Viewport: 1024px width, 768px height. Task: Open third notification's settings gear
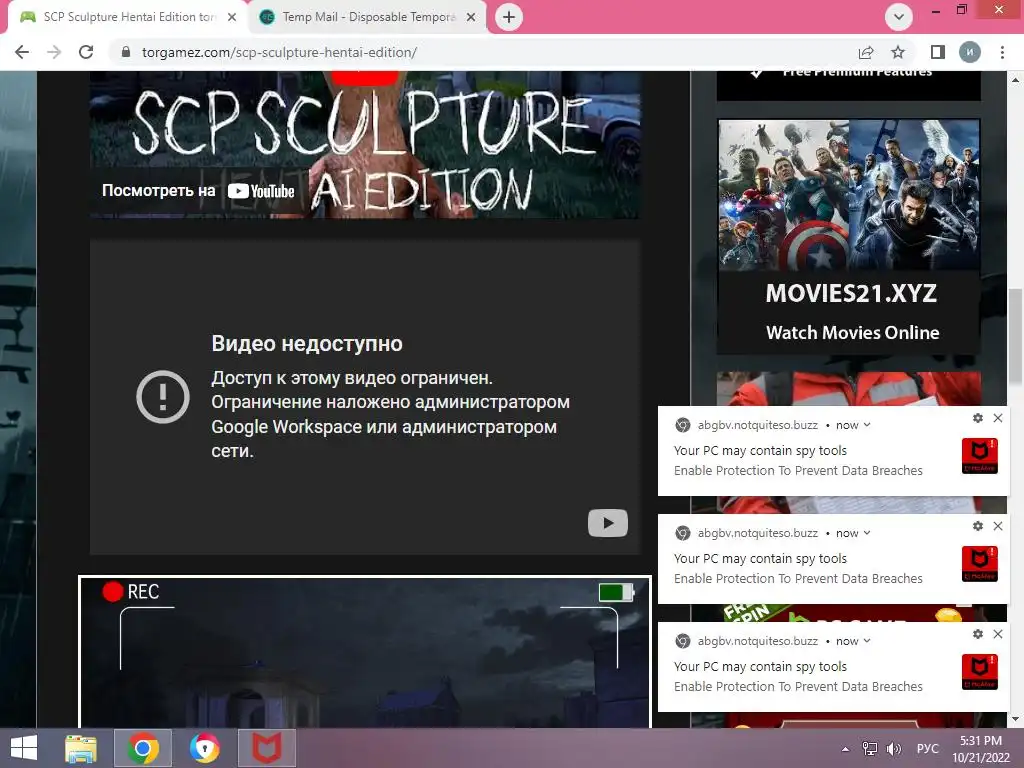(x=978, y=633)
